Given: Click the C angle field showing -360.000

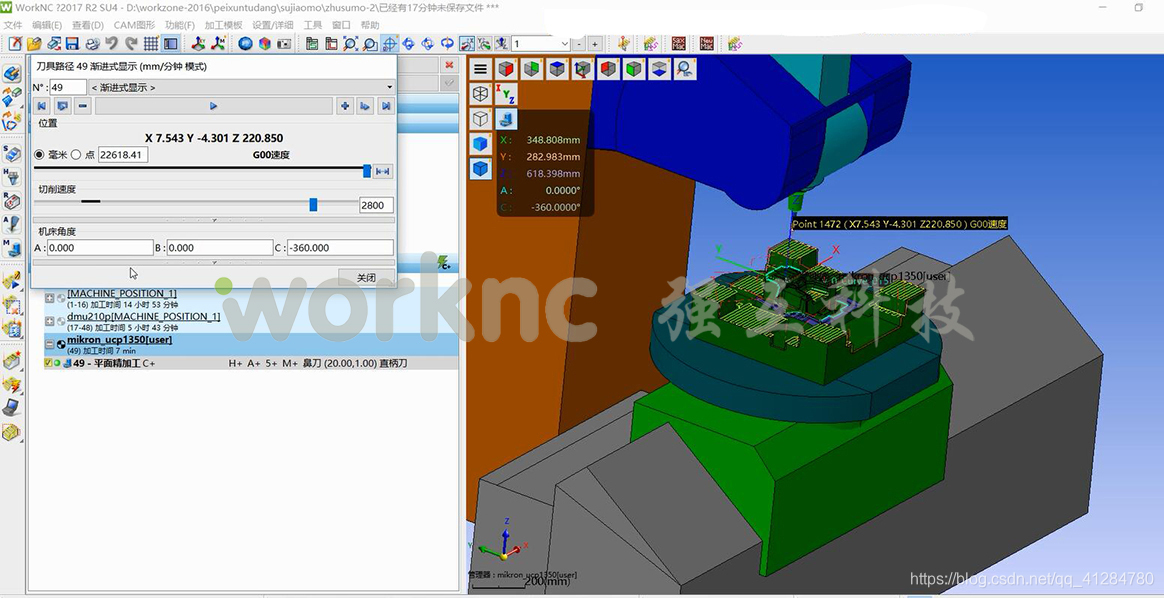Looking at the screenshot, I should point(340,248).
